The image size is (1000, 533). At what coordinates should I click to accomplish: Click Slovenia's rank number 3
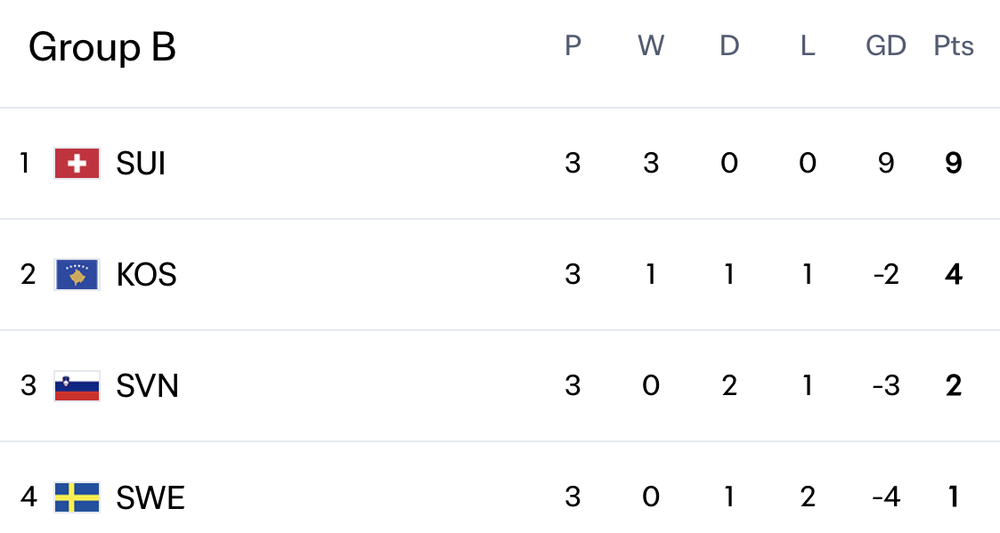click(x=28, y=385)
